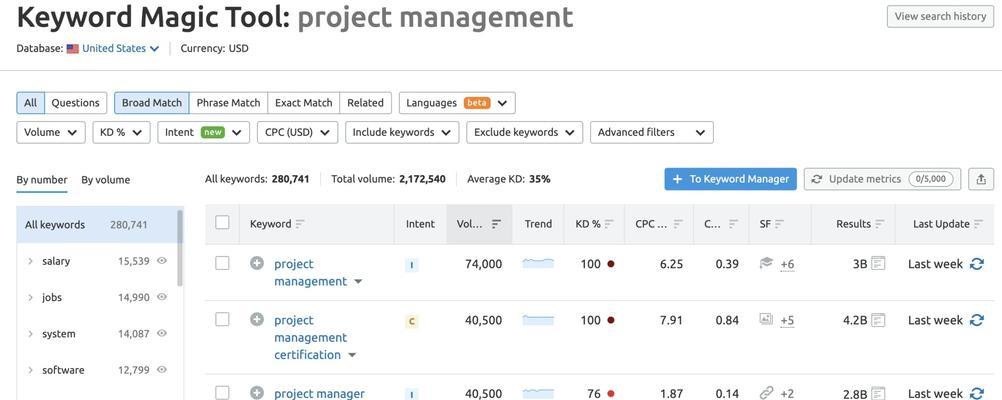Image resolution: width=1002 pixels, height=400 pixels.
Task: Add project management keyword with plus icon
Action: pyautogui.click(x=257, y=263)
